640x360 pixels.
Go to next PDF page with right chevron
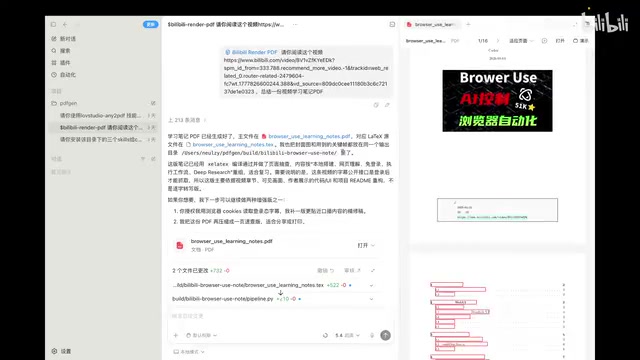point(498,41)
